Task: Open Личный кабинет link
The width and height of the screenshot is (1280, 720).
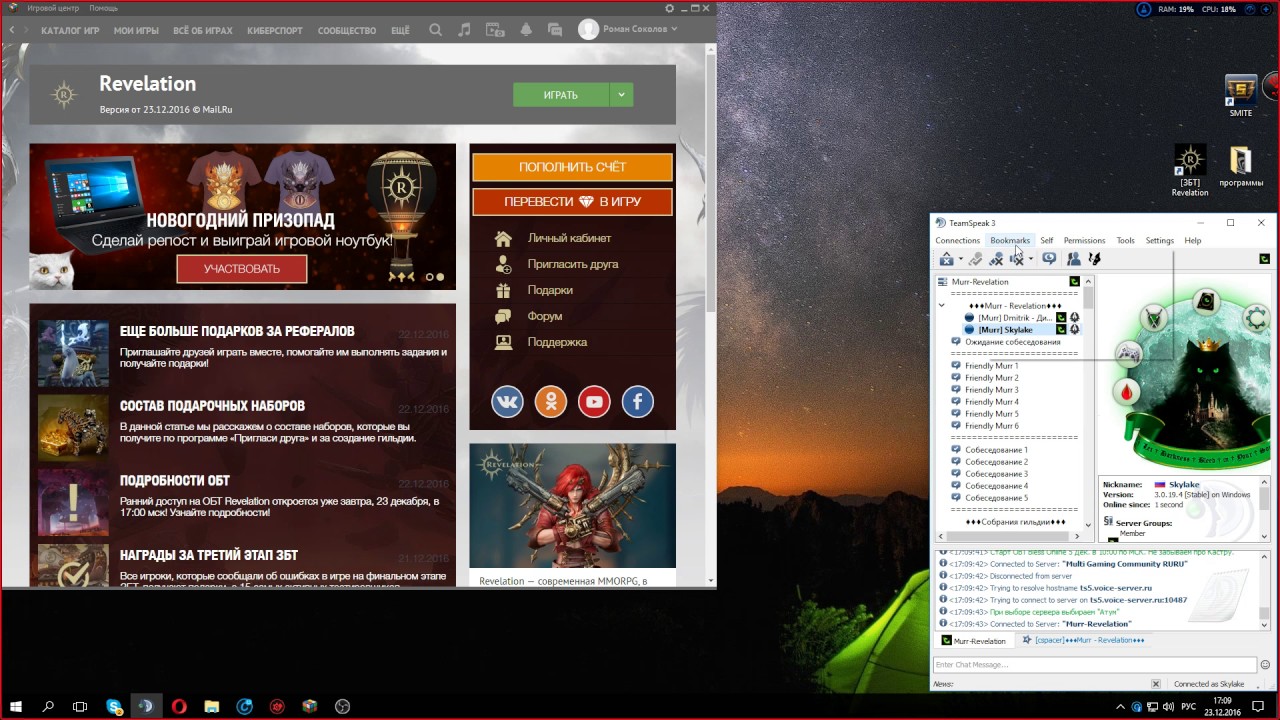Action: [x=569, y=238]
